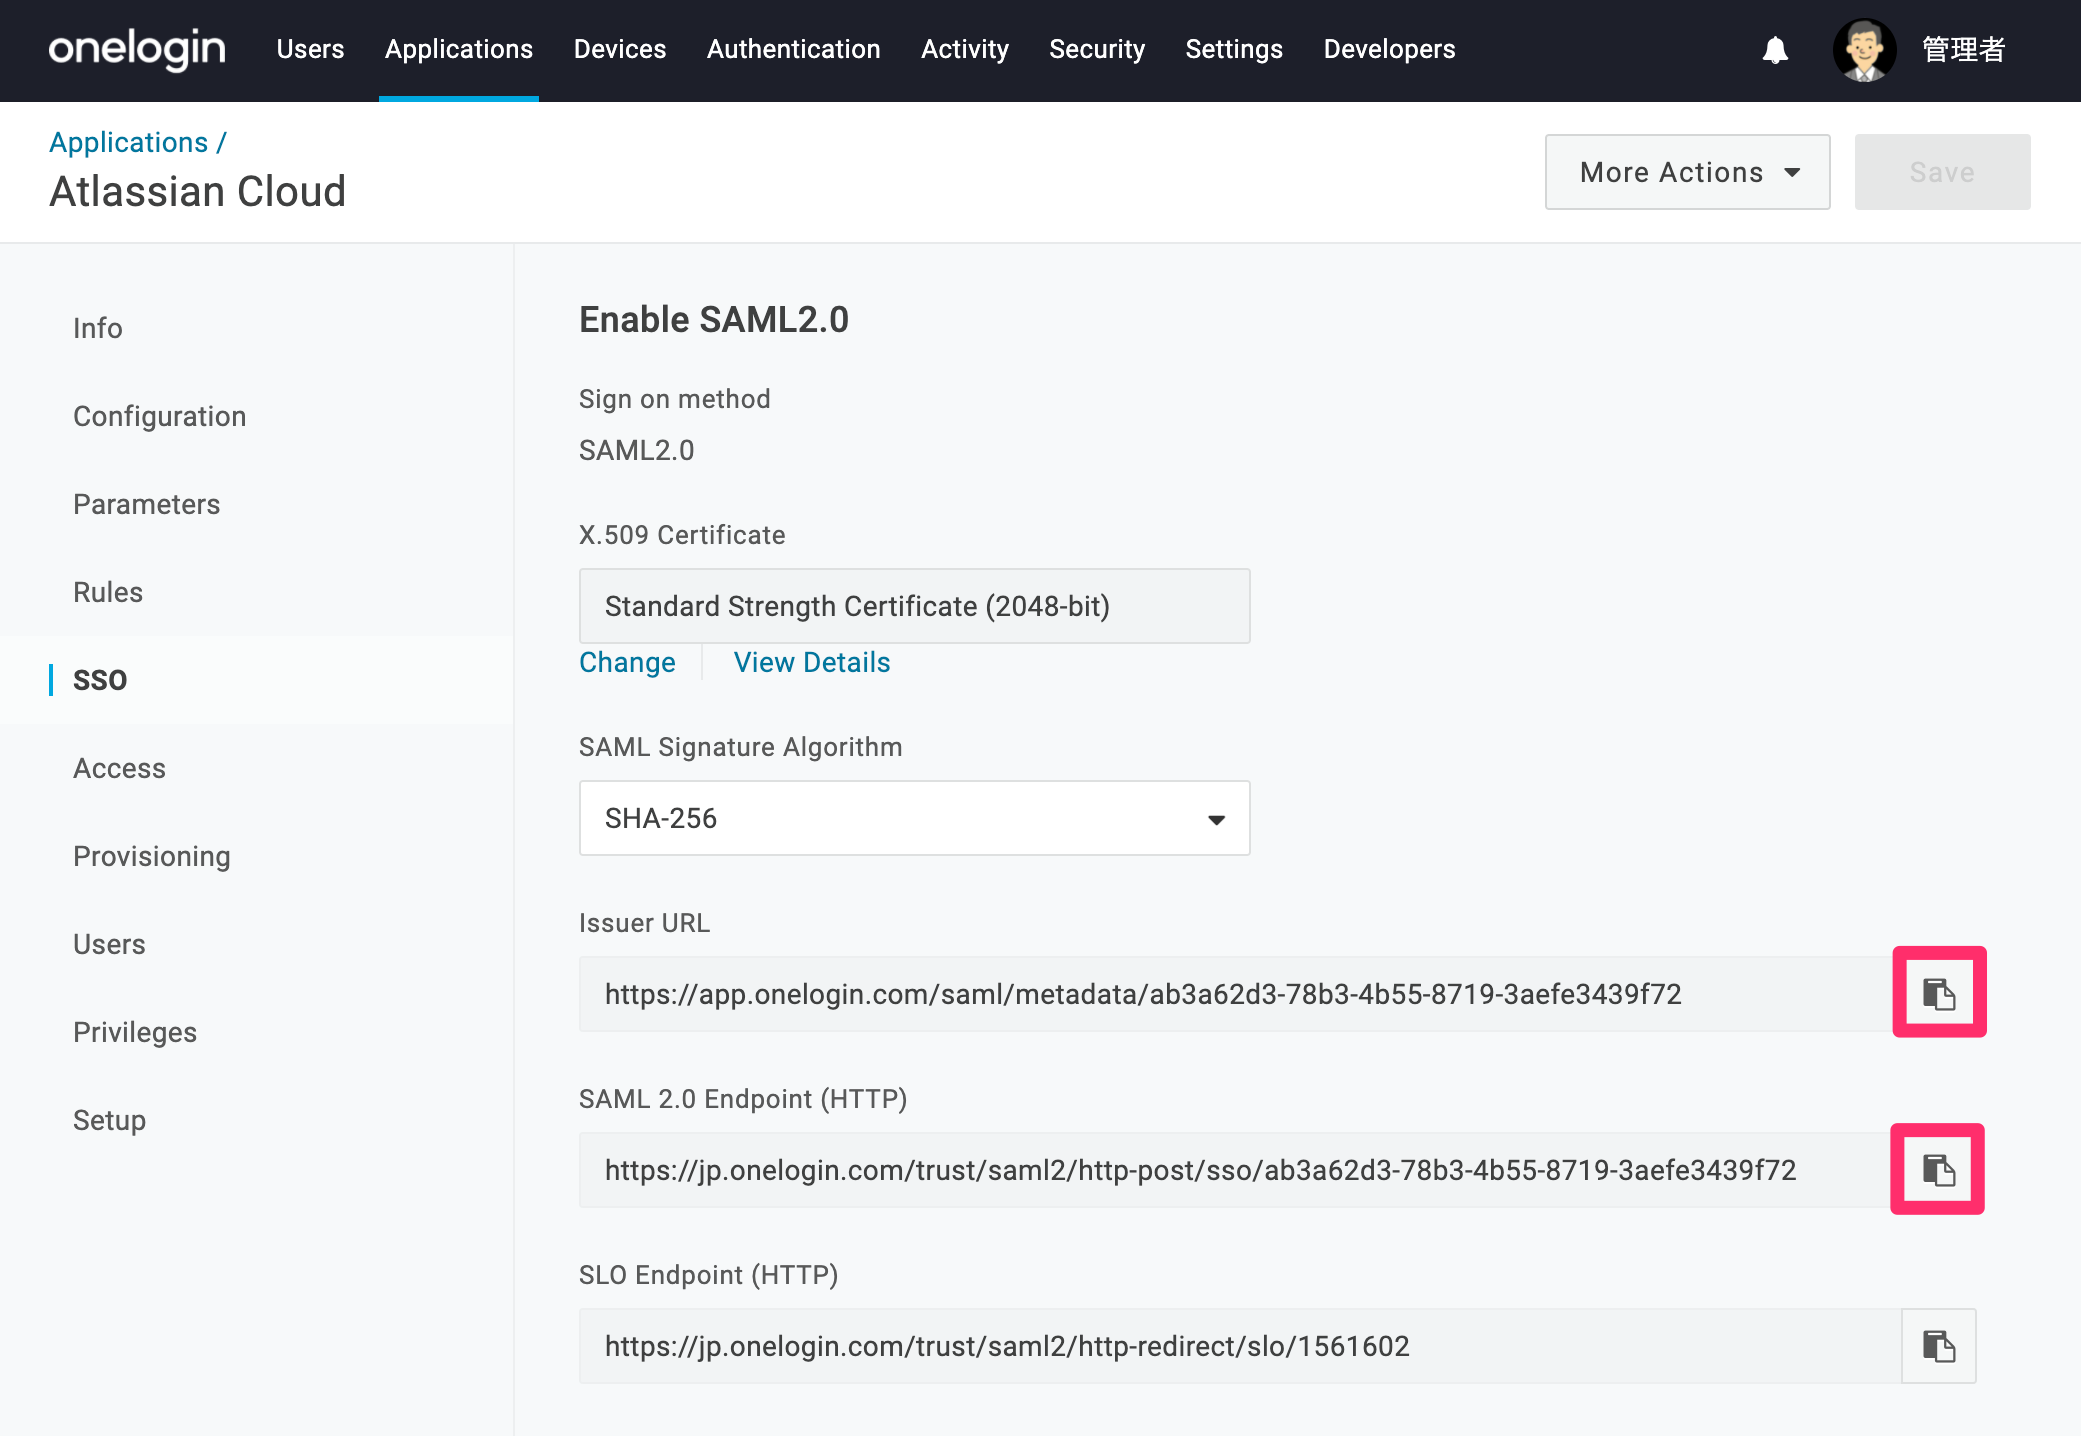This screenshot has width=2081, height=1436.
Task: Click the Save button
Action: [x=1942, y=172]
